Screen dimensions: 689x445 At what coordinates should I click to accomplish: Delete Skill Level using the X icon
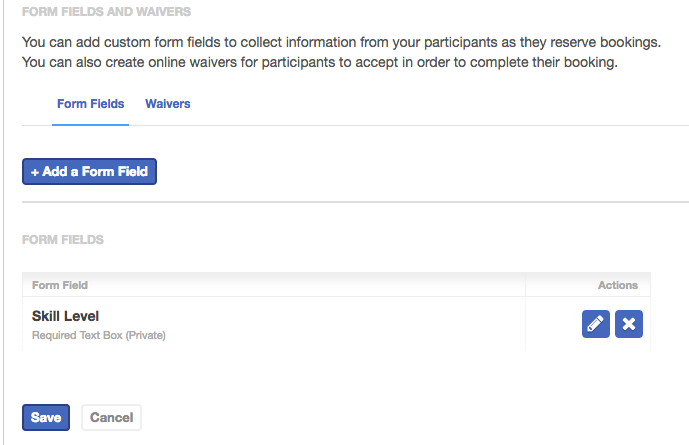coord(628,324)
